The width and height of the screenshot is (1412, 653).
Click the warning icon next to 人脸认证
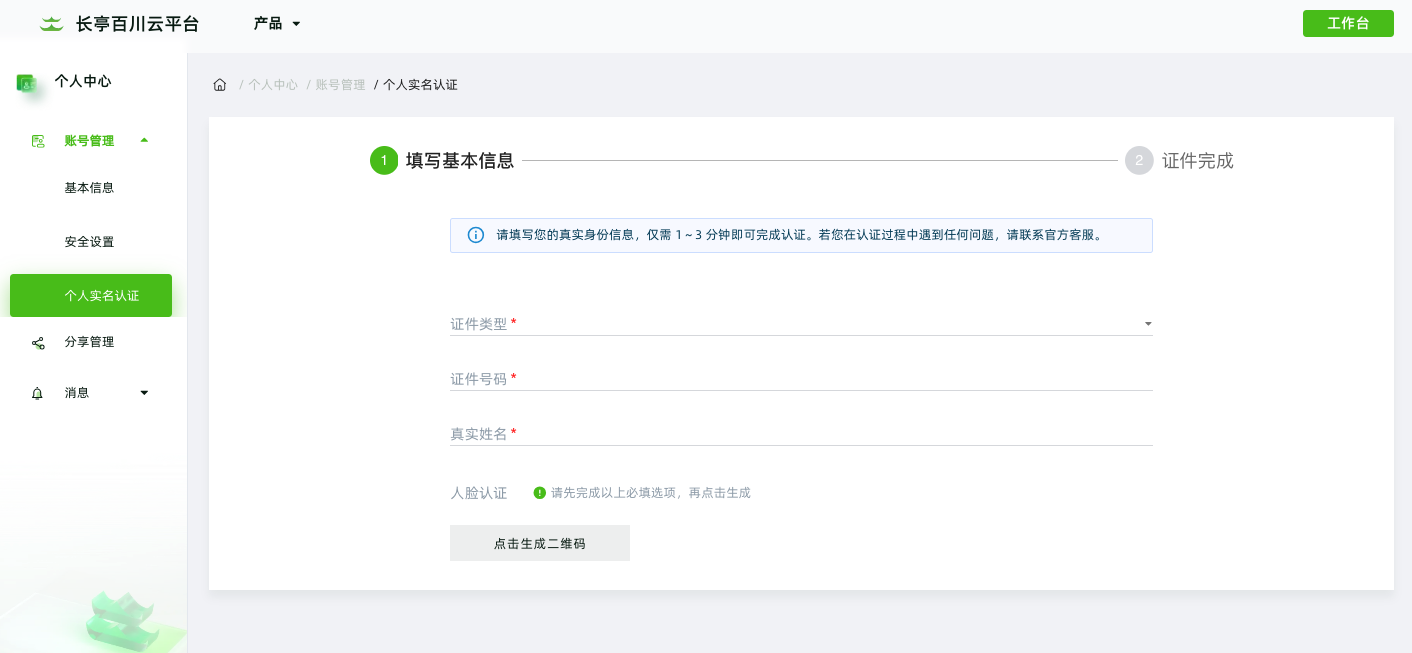point(539,493)
